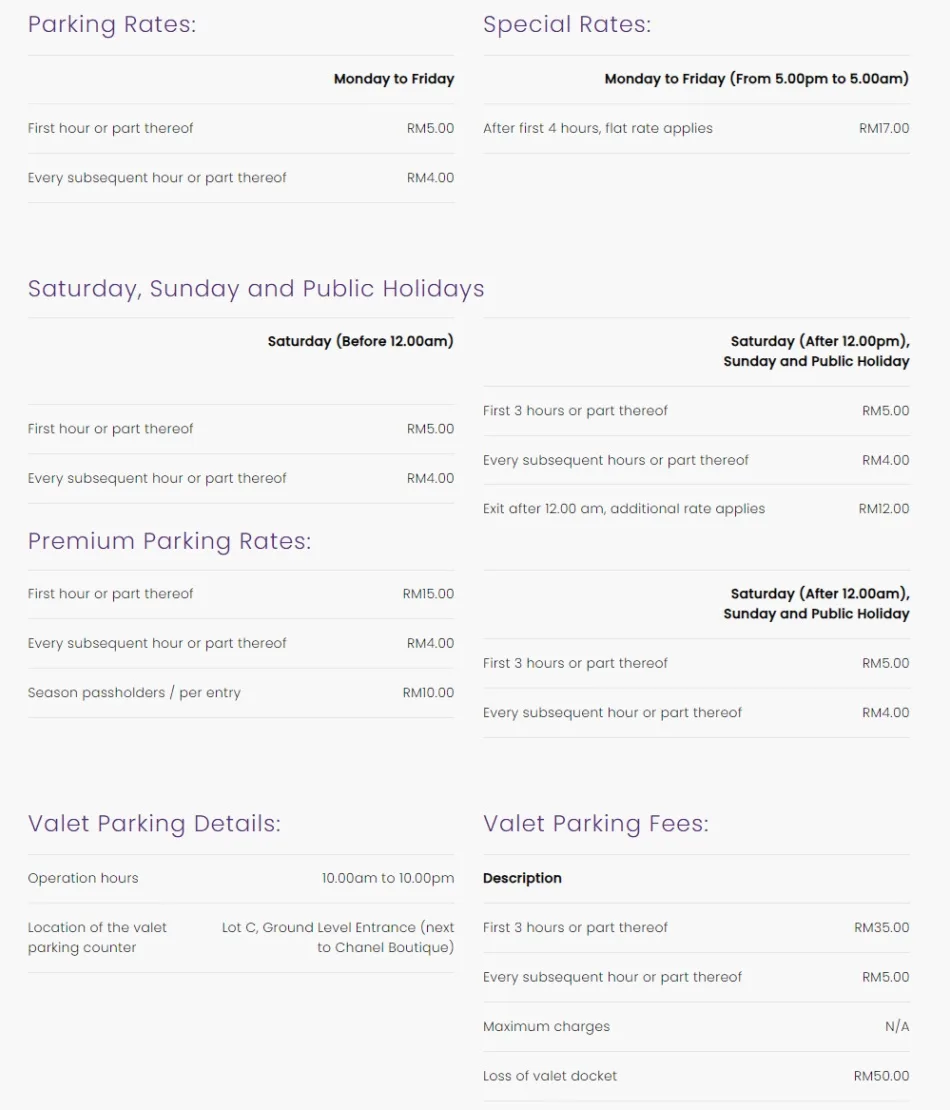The width and height of the screenshot is (950, 1110).
Task: Click 'Season passholders / per entry' row label
Action: pyautogui.click(x=134, y=693)
